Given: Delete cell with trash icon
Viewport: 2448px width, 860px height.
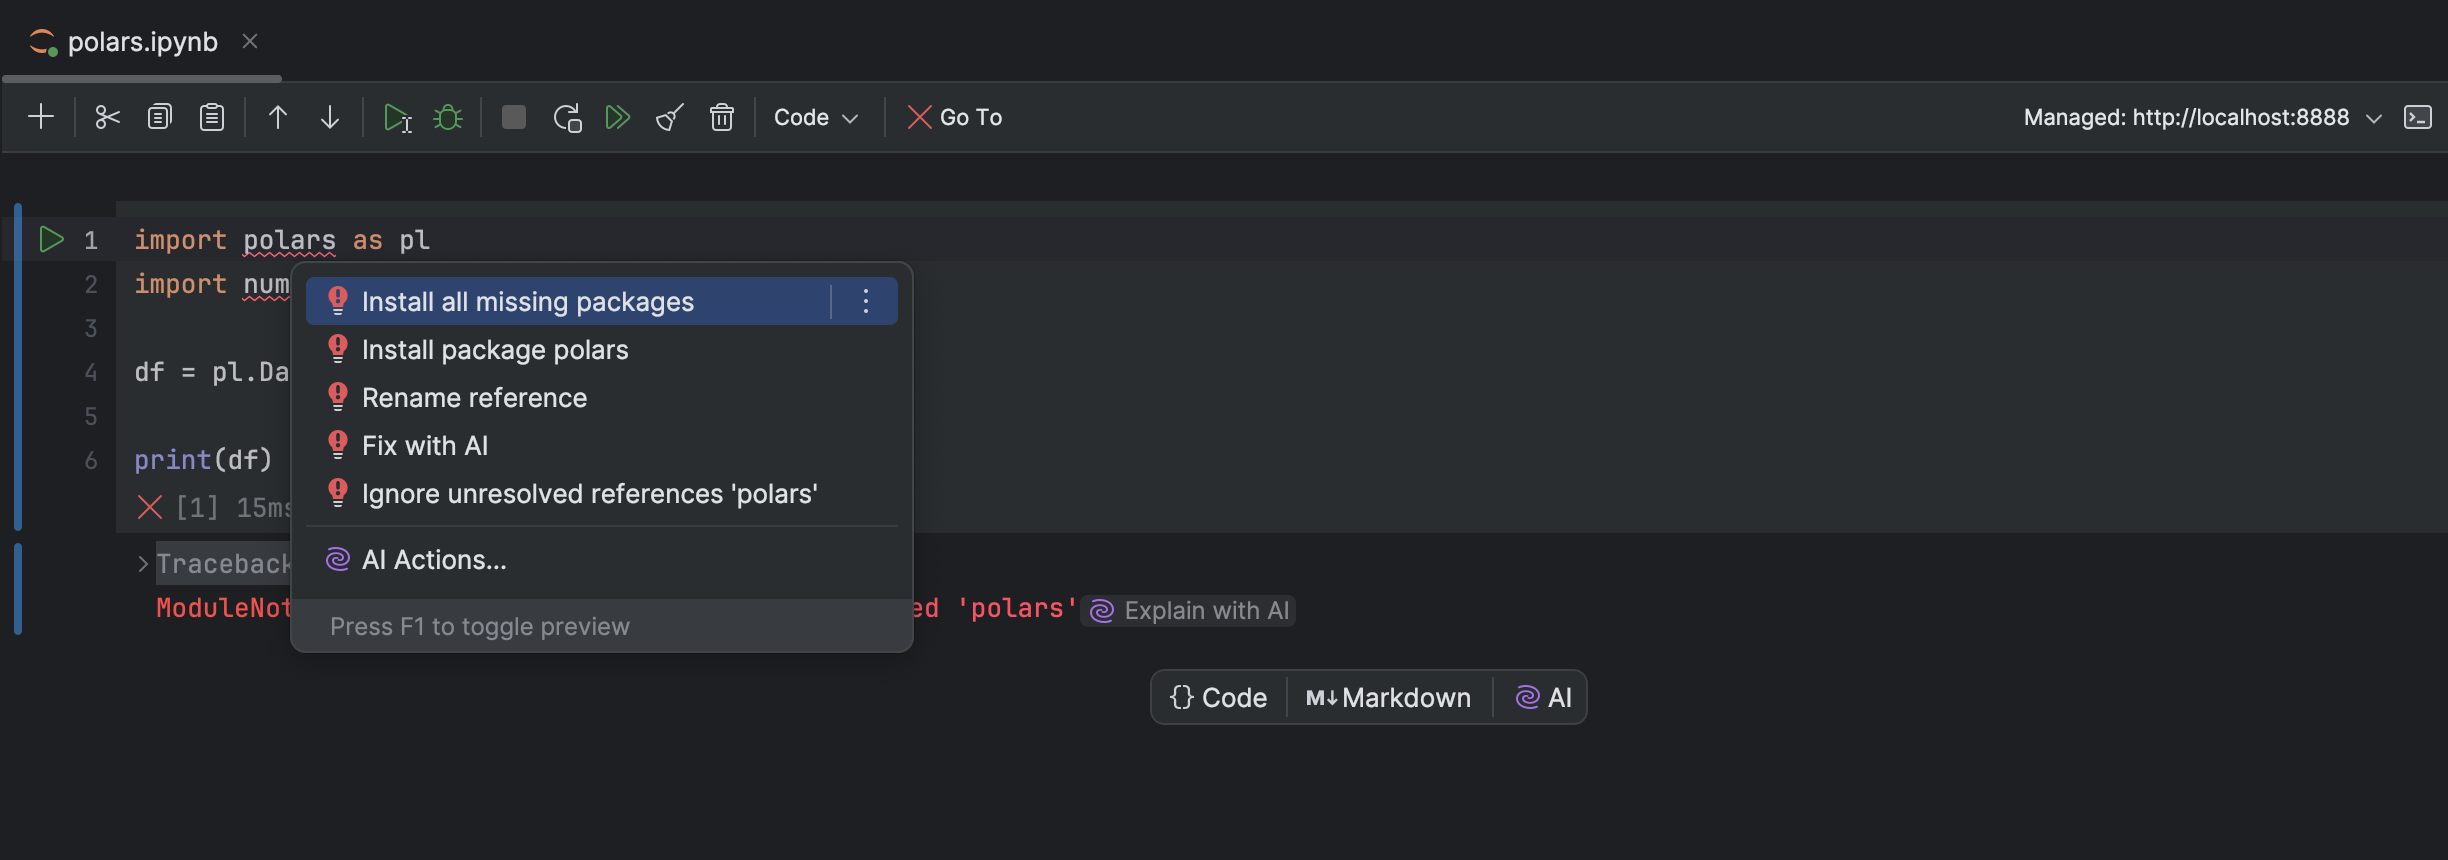Looking at the screenshot, I should 722,117.
